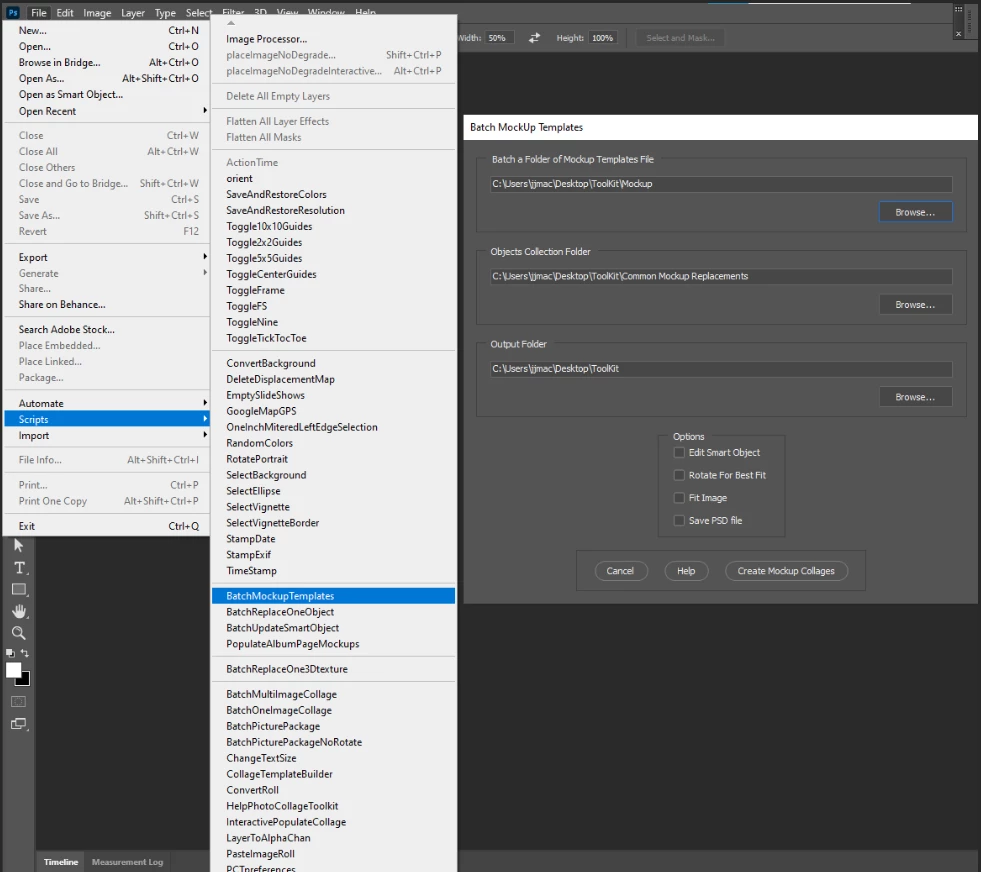Click the Height 100% field
981x872 pixels.
604,38
